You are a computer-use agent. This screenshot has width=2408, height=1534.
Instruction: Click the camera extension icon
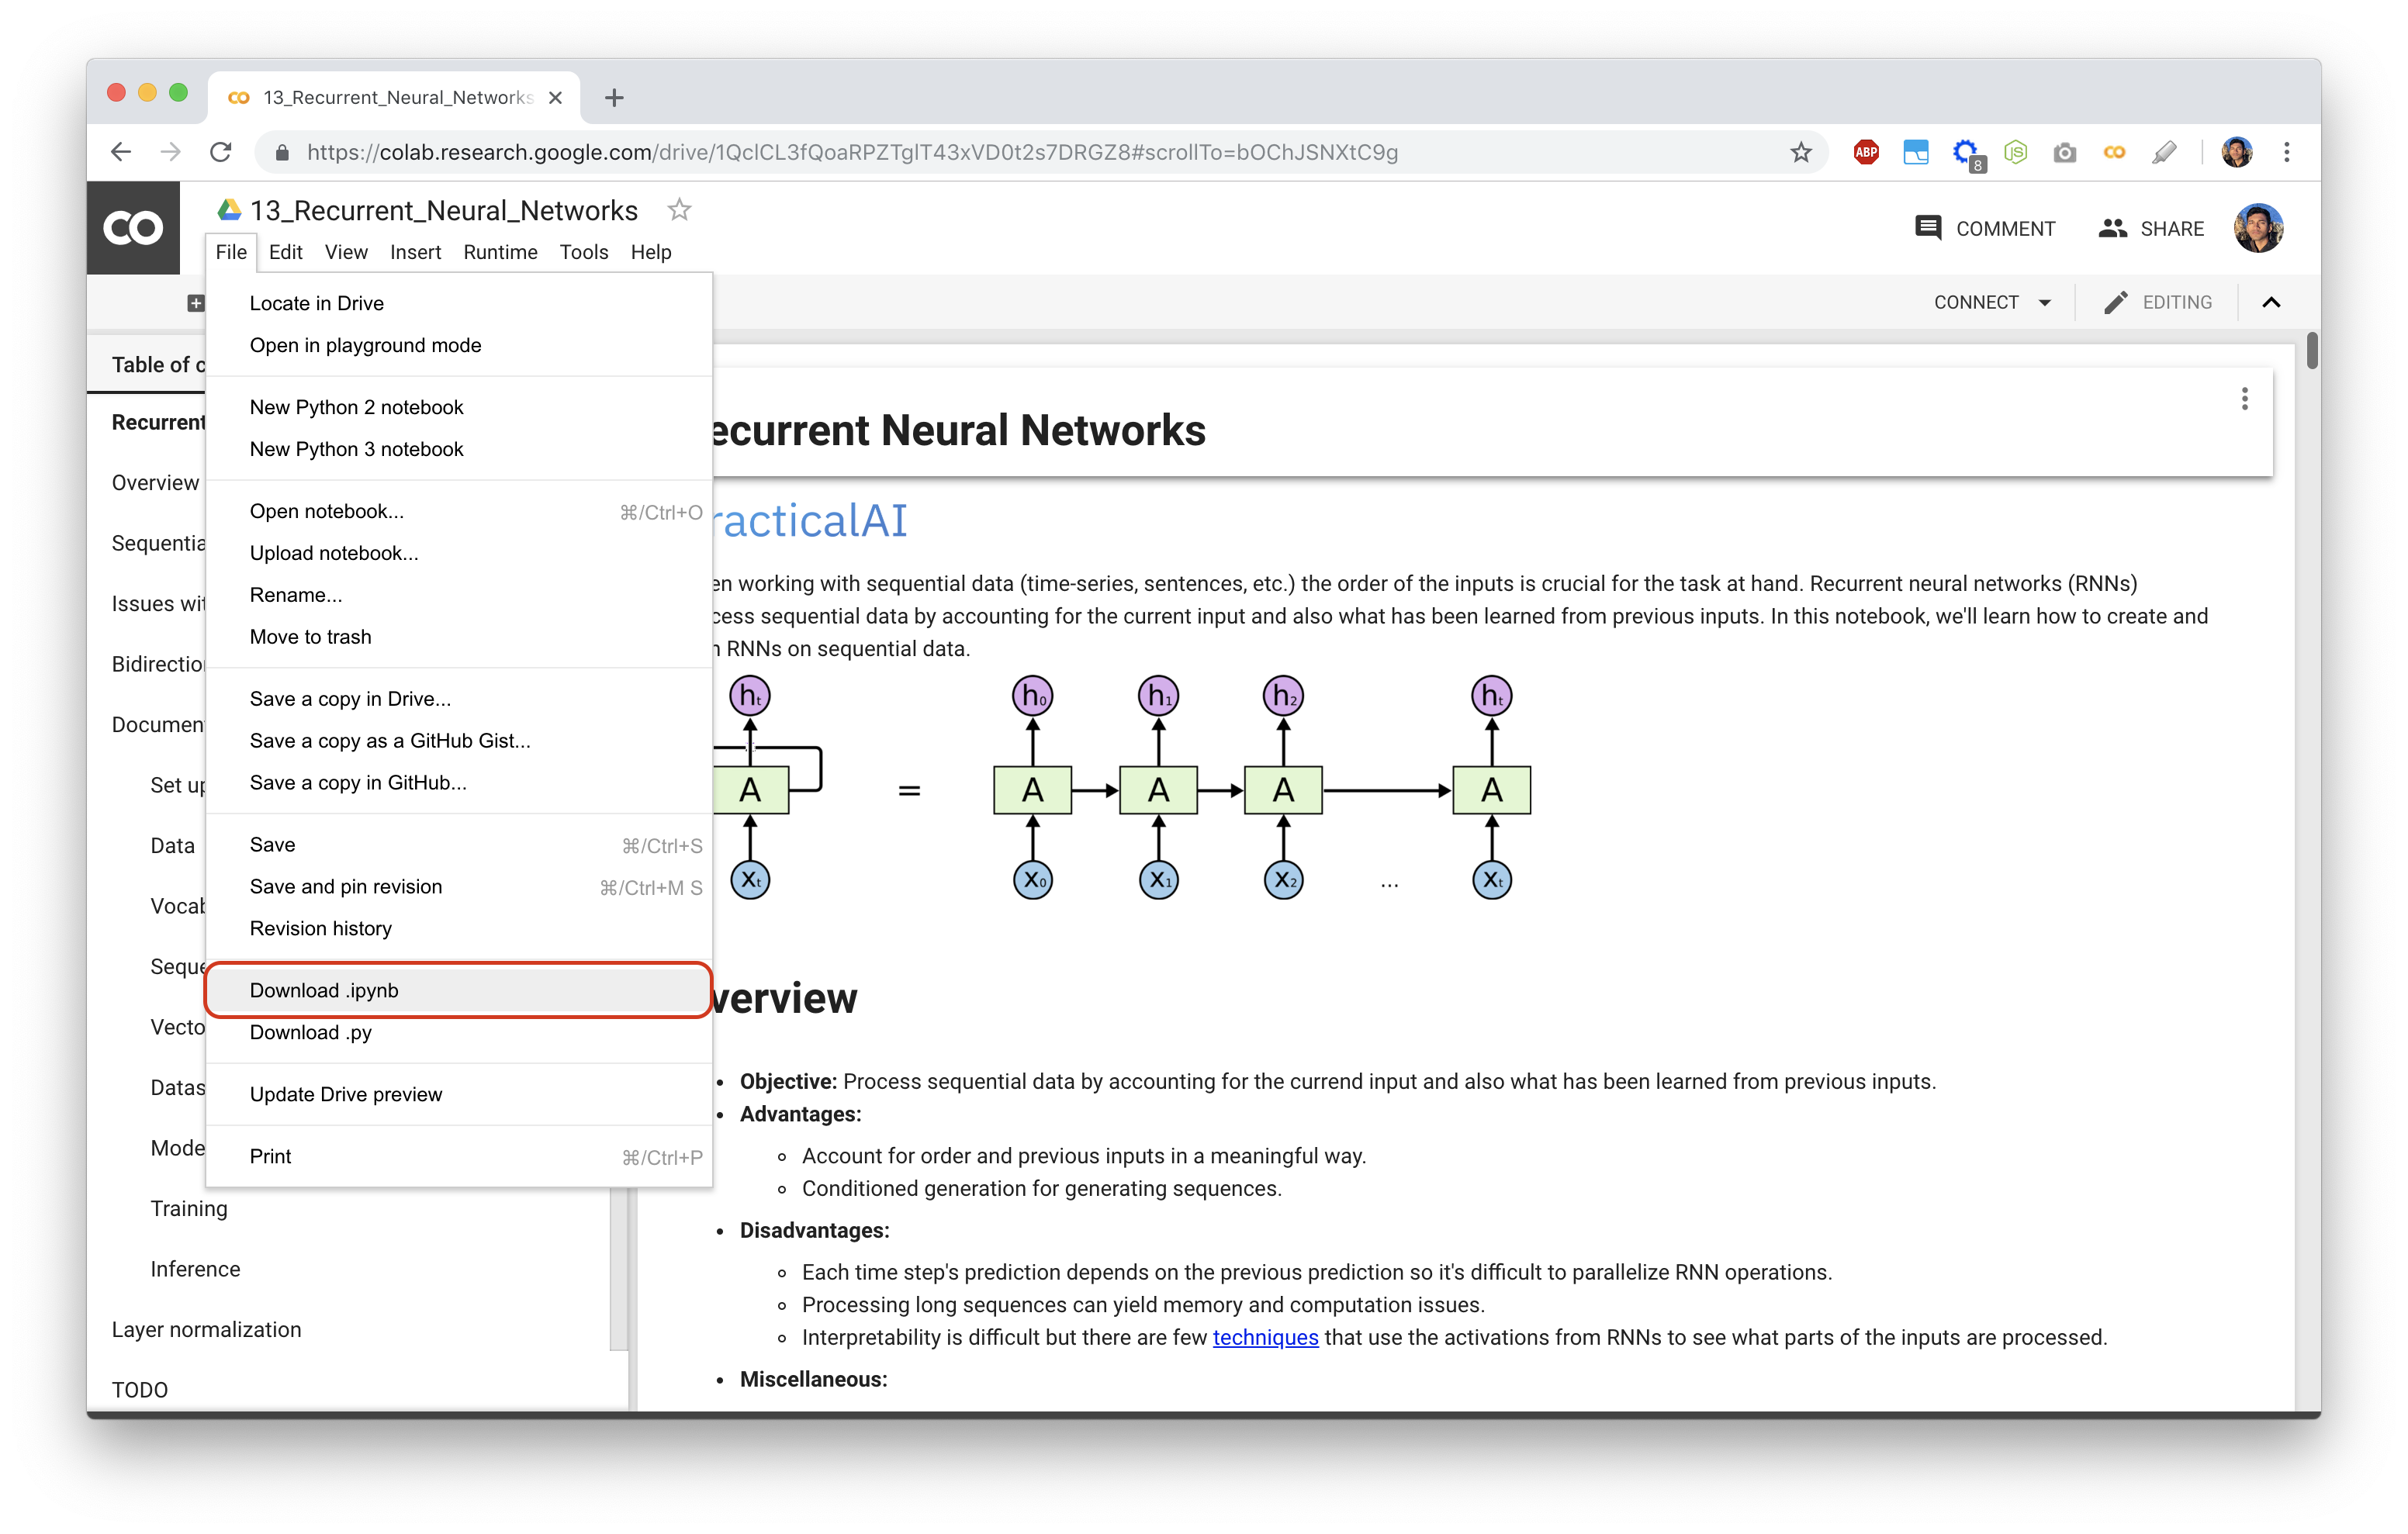point(2064,152)
